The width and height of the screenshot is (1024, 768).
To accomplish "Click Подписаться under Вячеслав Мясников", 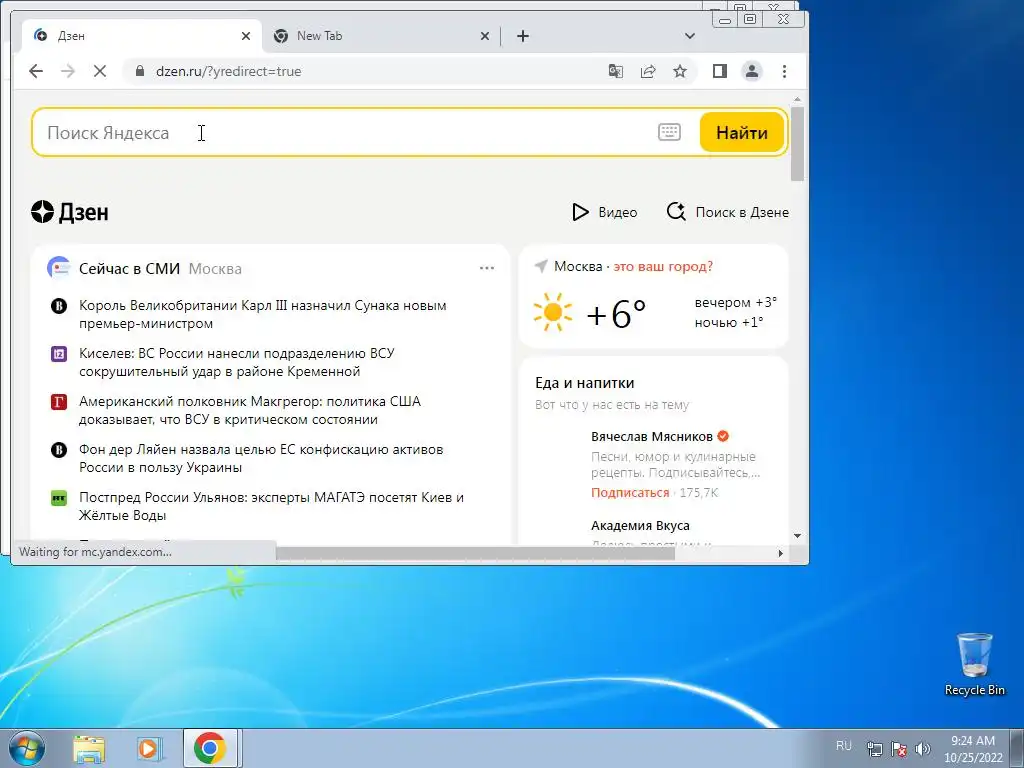I will [630, 492].
